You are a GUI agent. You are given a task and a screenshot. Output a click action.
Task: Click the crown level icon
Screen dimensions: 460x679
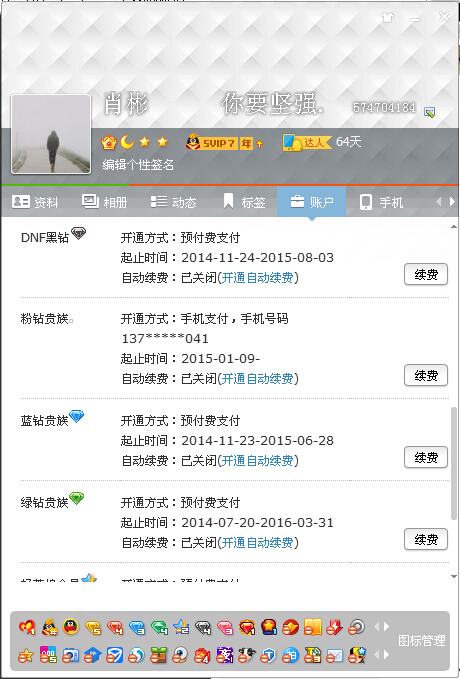pos(109,142)
